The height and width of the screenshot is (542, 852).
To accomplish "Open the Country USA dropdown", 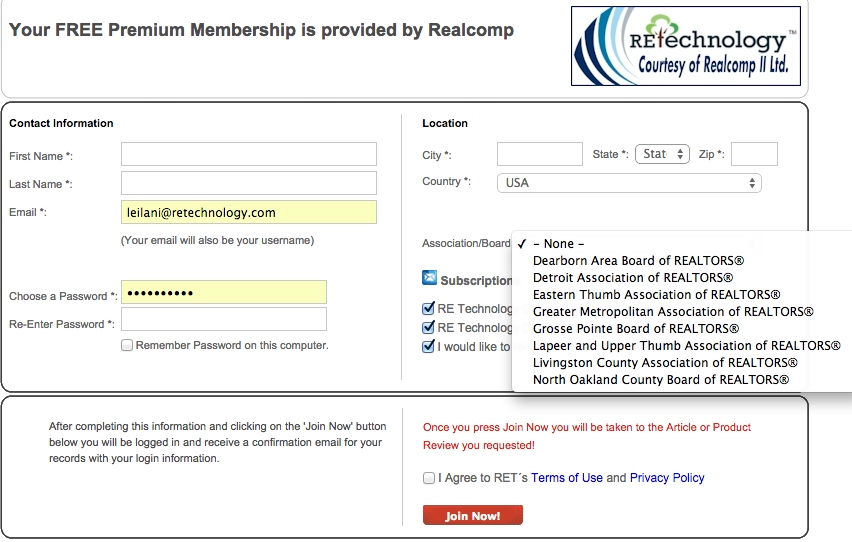I will click(x=629, y=183).
